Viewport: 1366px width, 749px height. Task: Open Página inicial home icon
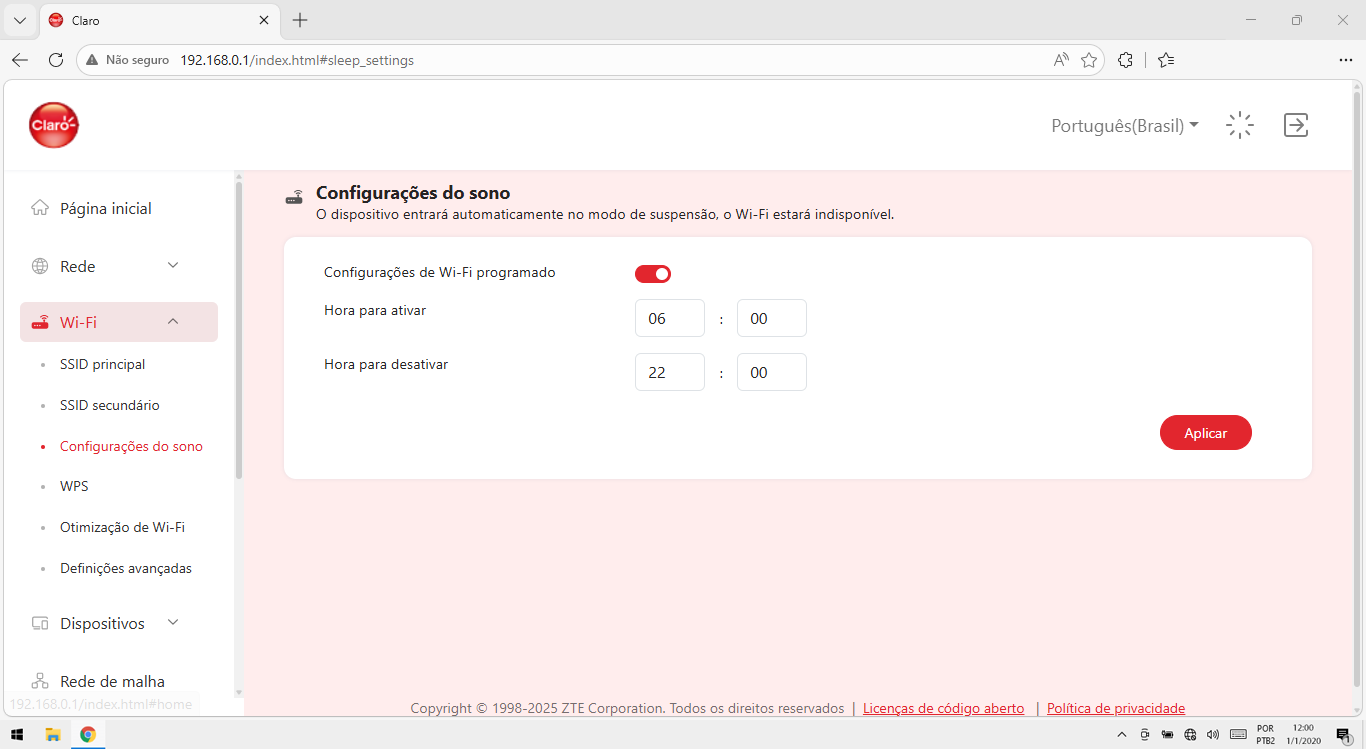point(40,208)
